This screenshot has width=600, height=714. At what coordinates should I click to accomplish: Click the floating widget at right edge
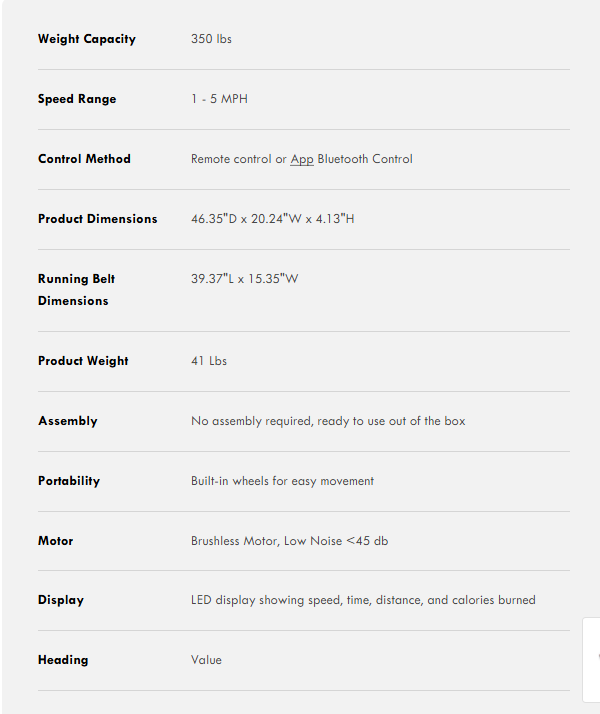coord(591,660)
